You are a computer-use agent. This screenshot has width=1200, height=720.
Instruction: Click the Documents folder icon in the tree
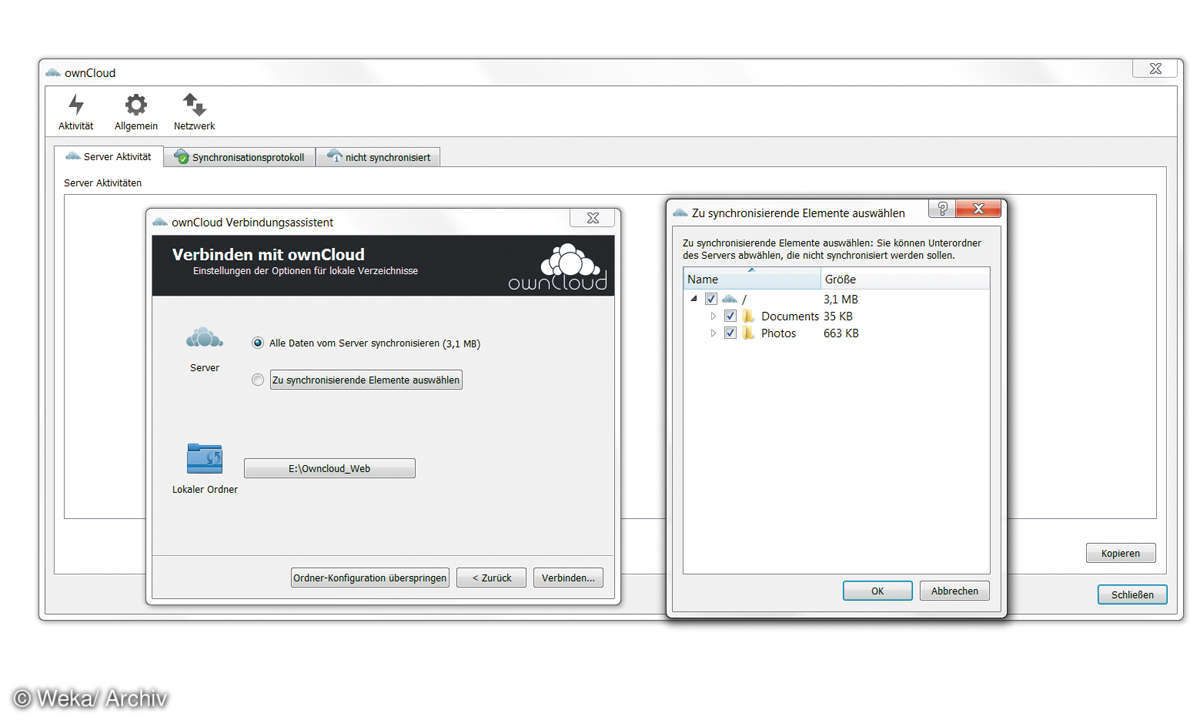748,316
